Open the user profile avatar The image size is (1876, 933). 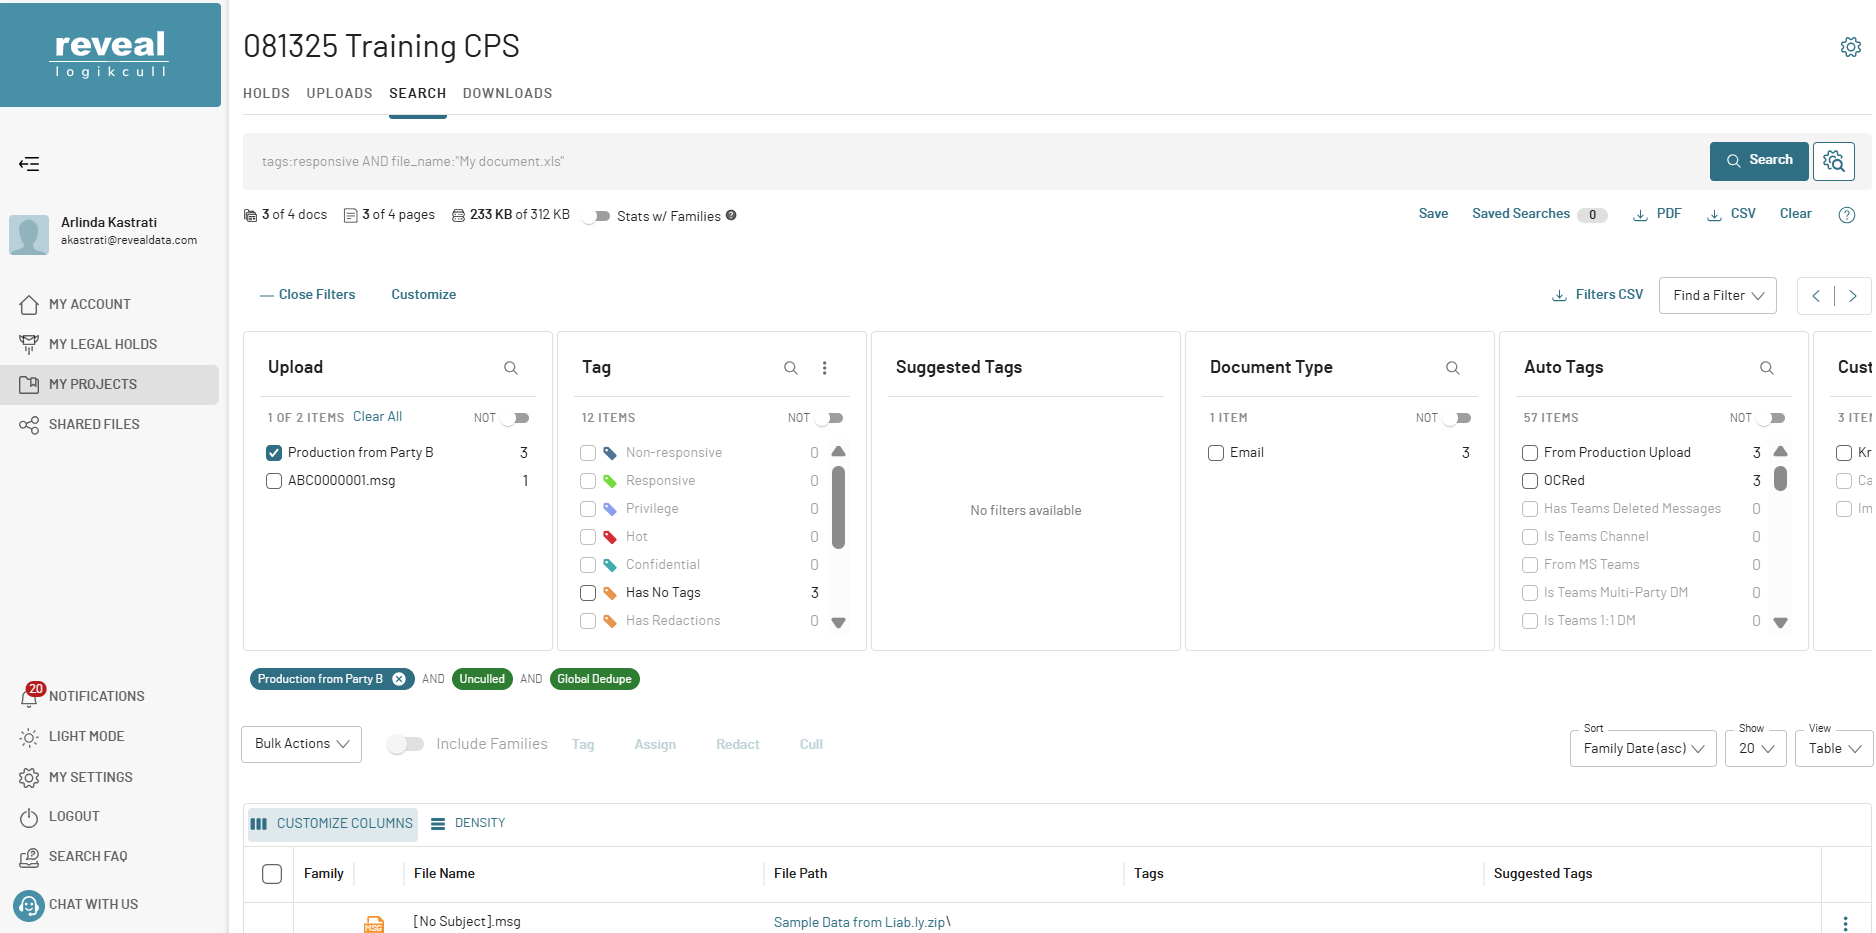point(29,235)
